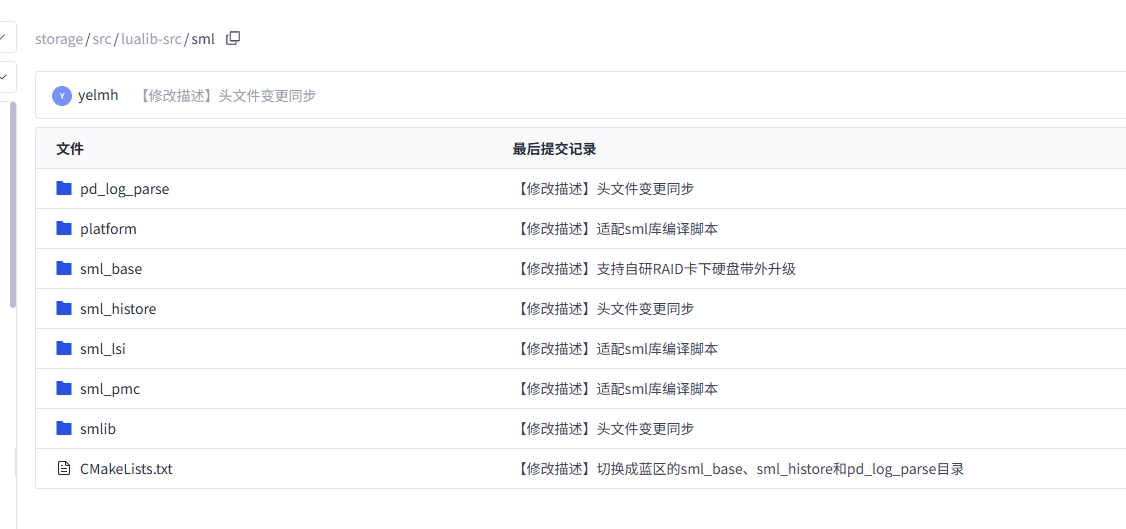Click the platform folder icon
This screenshot has height=529, width=1126.
64,228
